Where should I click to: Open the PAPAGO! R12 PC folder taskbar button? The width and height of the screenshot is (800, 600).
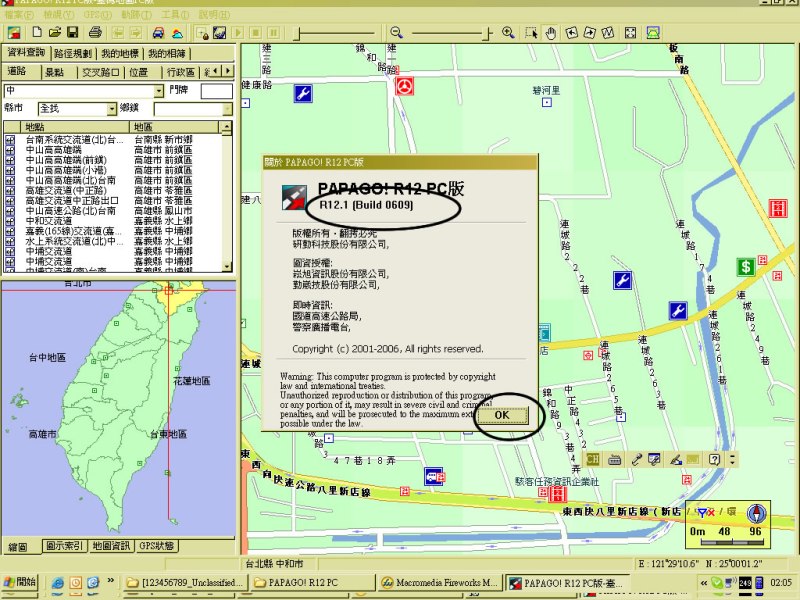[312, 583]
